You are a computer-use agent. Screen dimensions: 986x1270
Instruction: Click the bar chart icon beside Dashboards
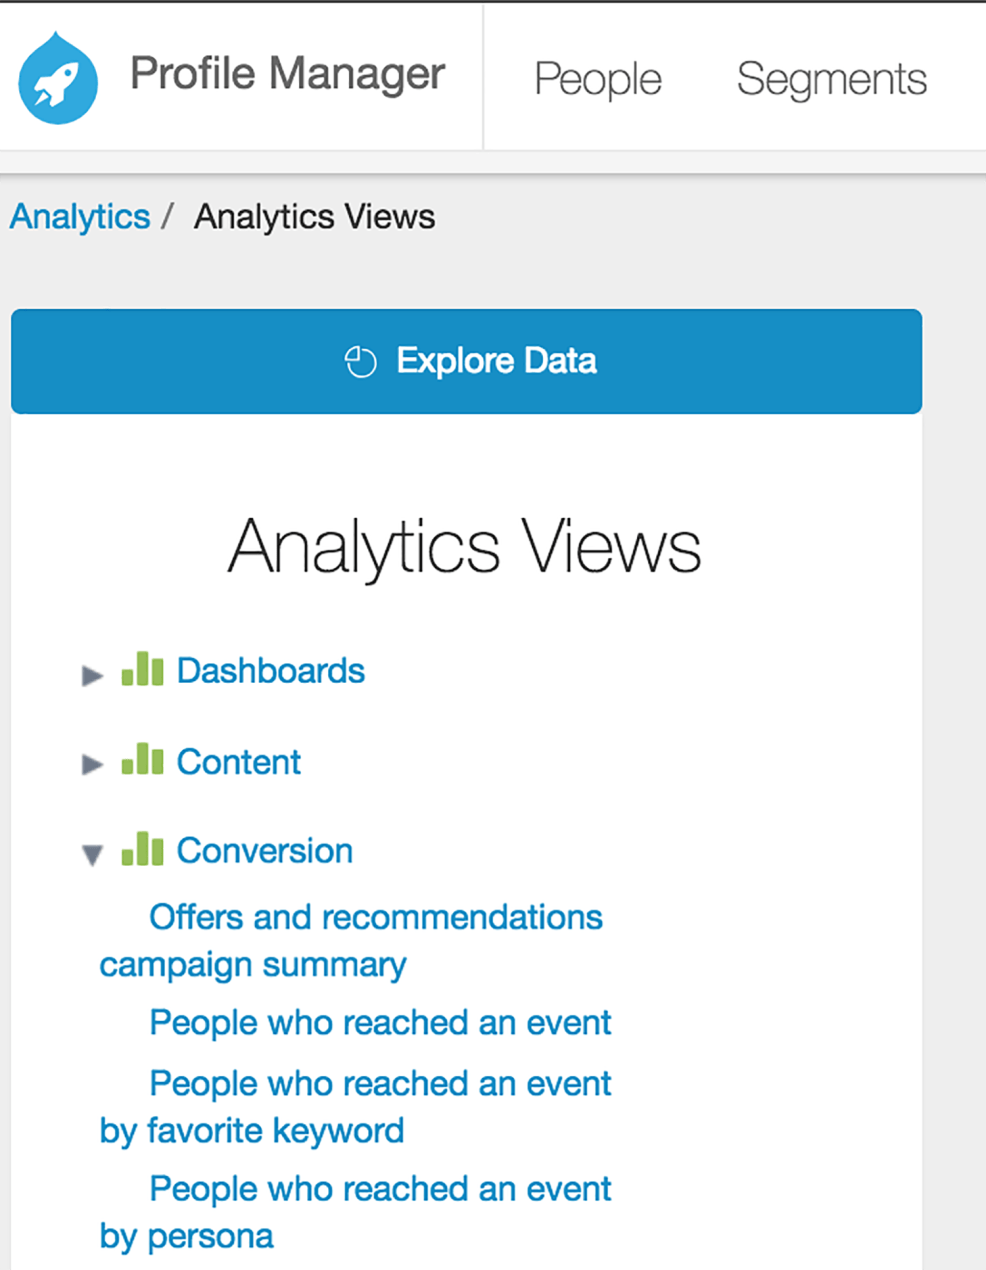[142, 669]
